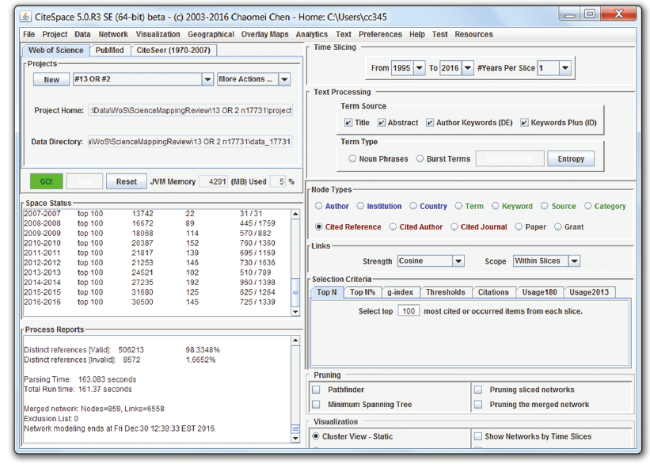Click the Data Directory path field

point(190,142)
